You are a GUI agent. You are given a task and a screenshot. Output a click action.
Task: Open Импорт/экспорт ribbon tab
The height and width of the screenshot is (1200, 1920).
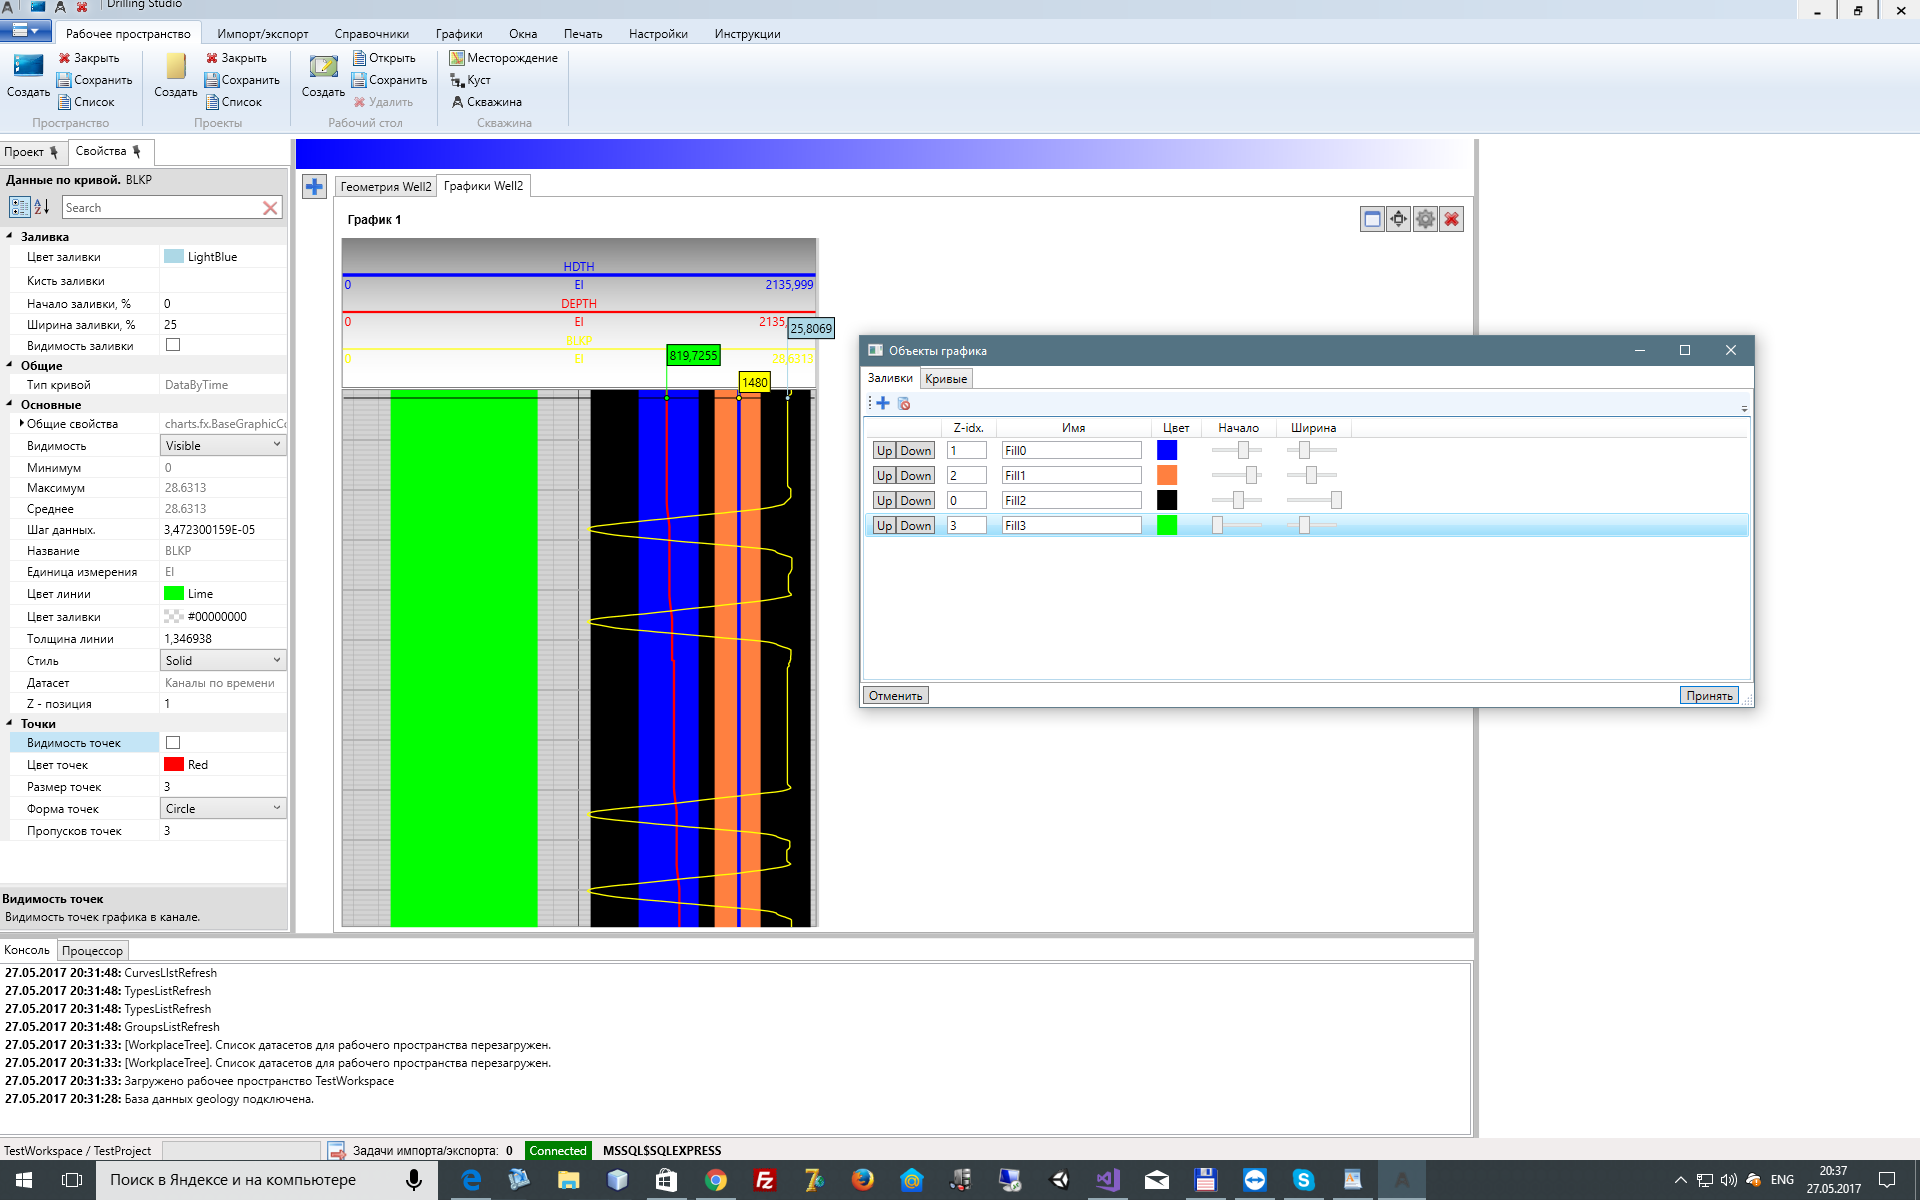tap(263, 34)
